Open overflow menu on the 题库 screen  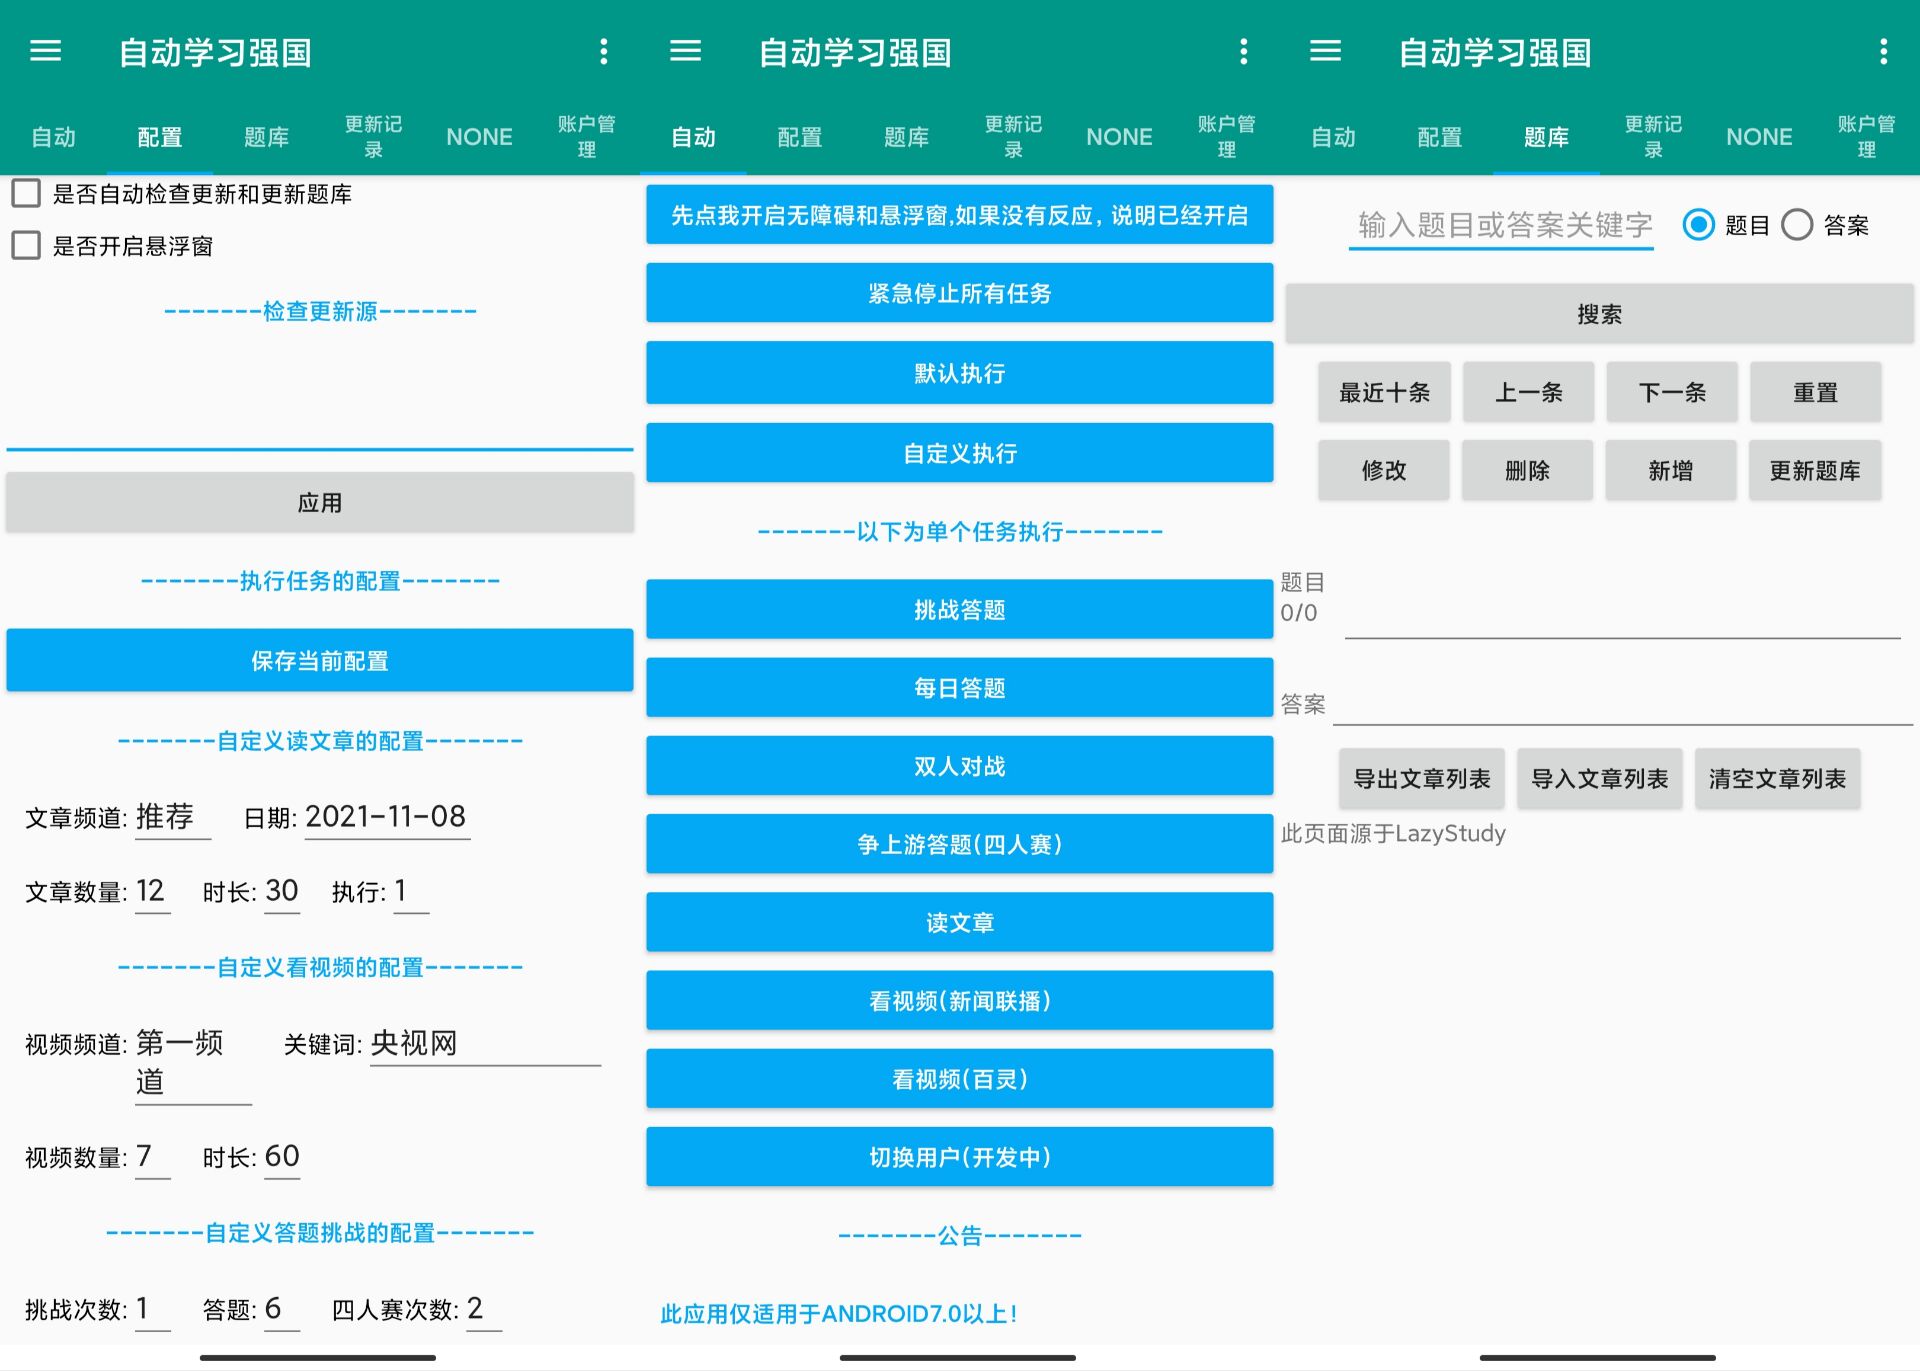tap(1883, 51)
